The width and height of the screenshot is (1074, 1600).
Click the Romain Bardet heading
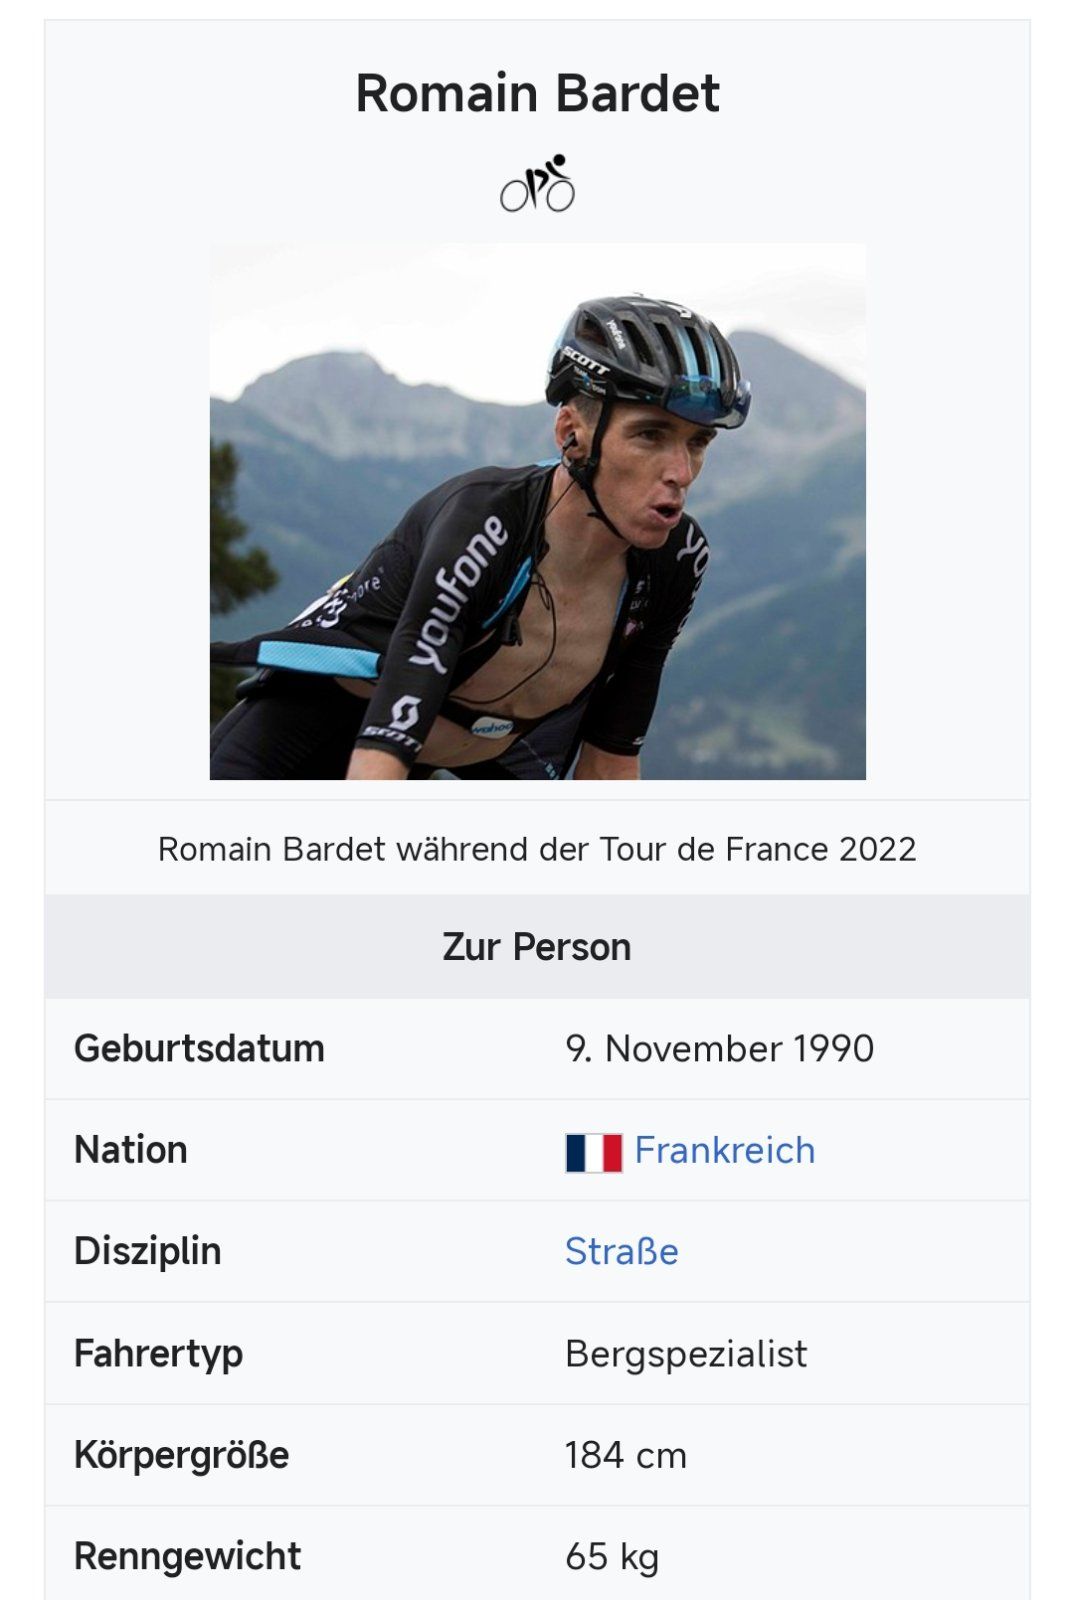coord(537,93)
